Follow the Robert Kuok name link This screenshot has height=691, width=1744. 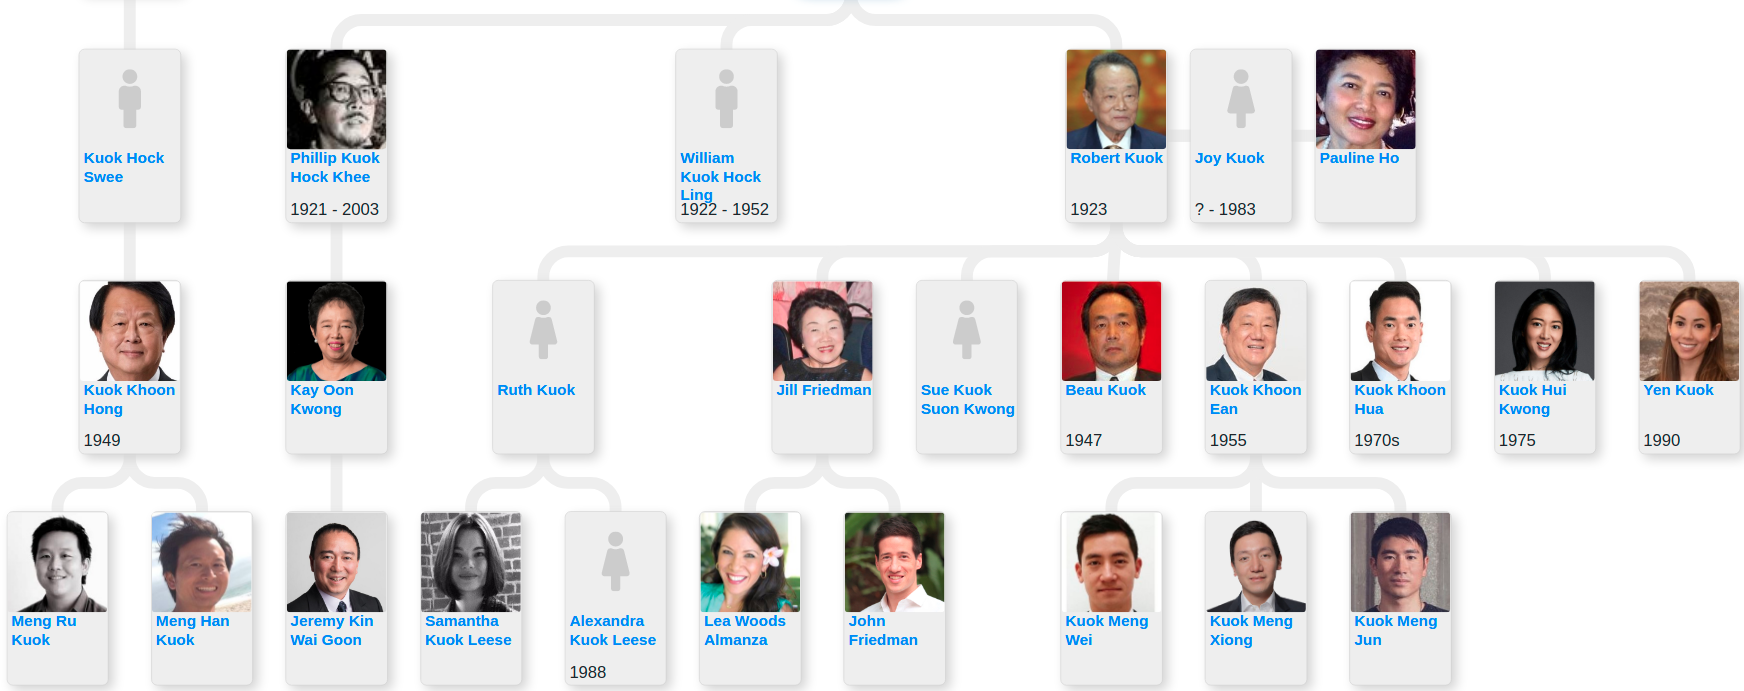[1117, 158]
